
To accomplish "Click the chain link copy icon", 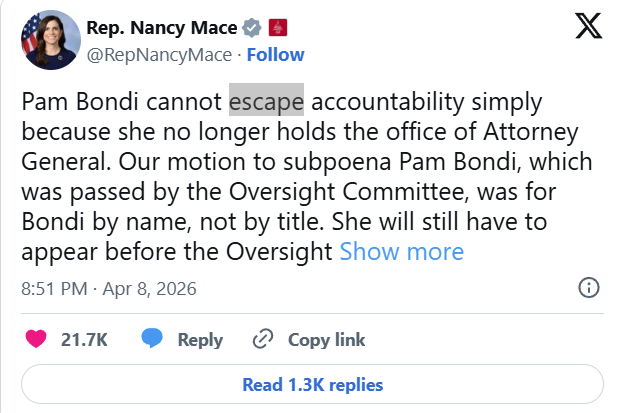I will click(264, 340).
